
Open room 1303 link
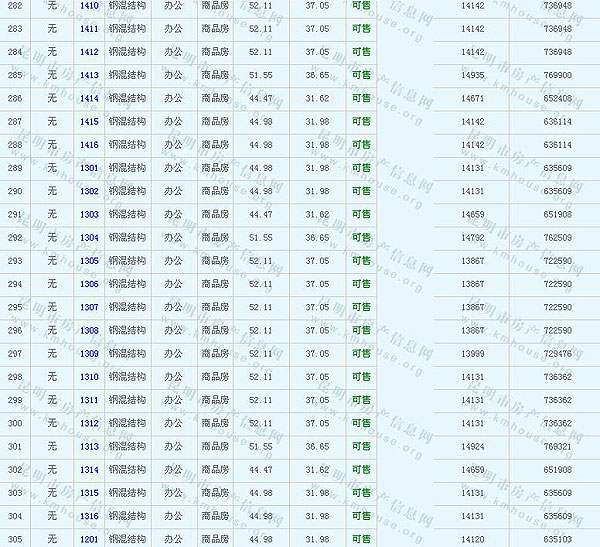[89, 215]
